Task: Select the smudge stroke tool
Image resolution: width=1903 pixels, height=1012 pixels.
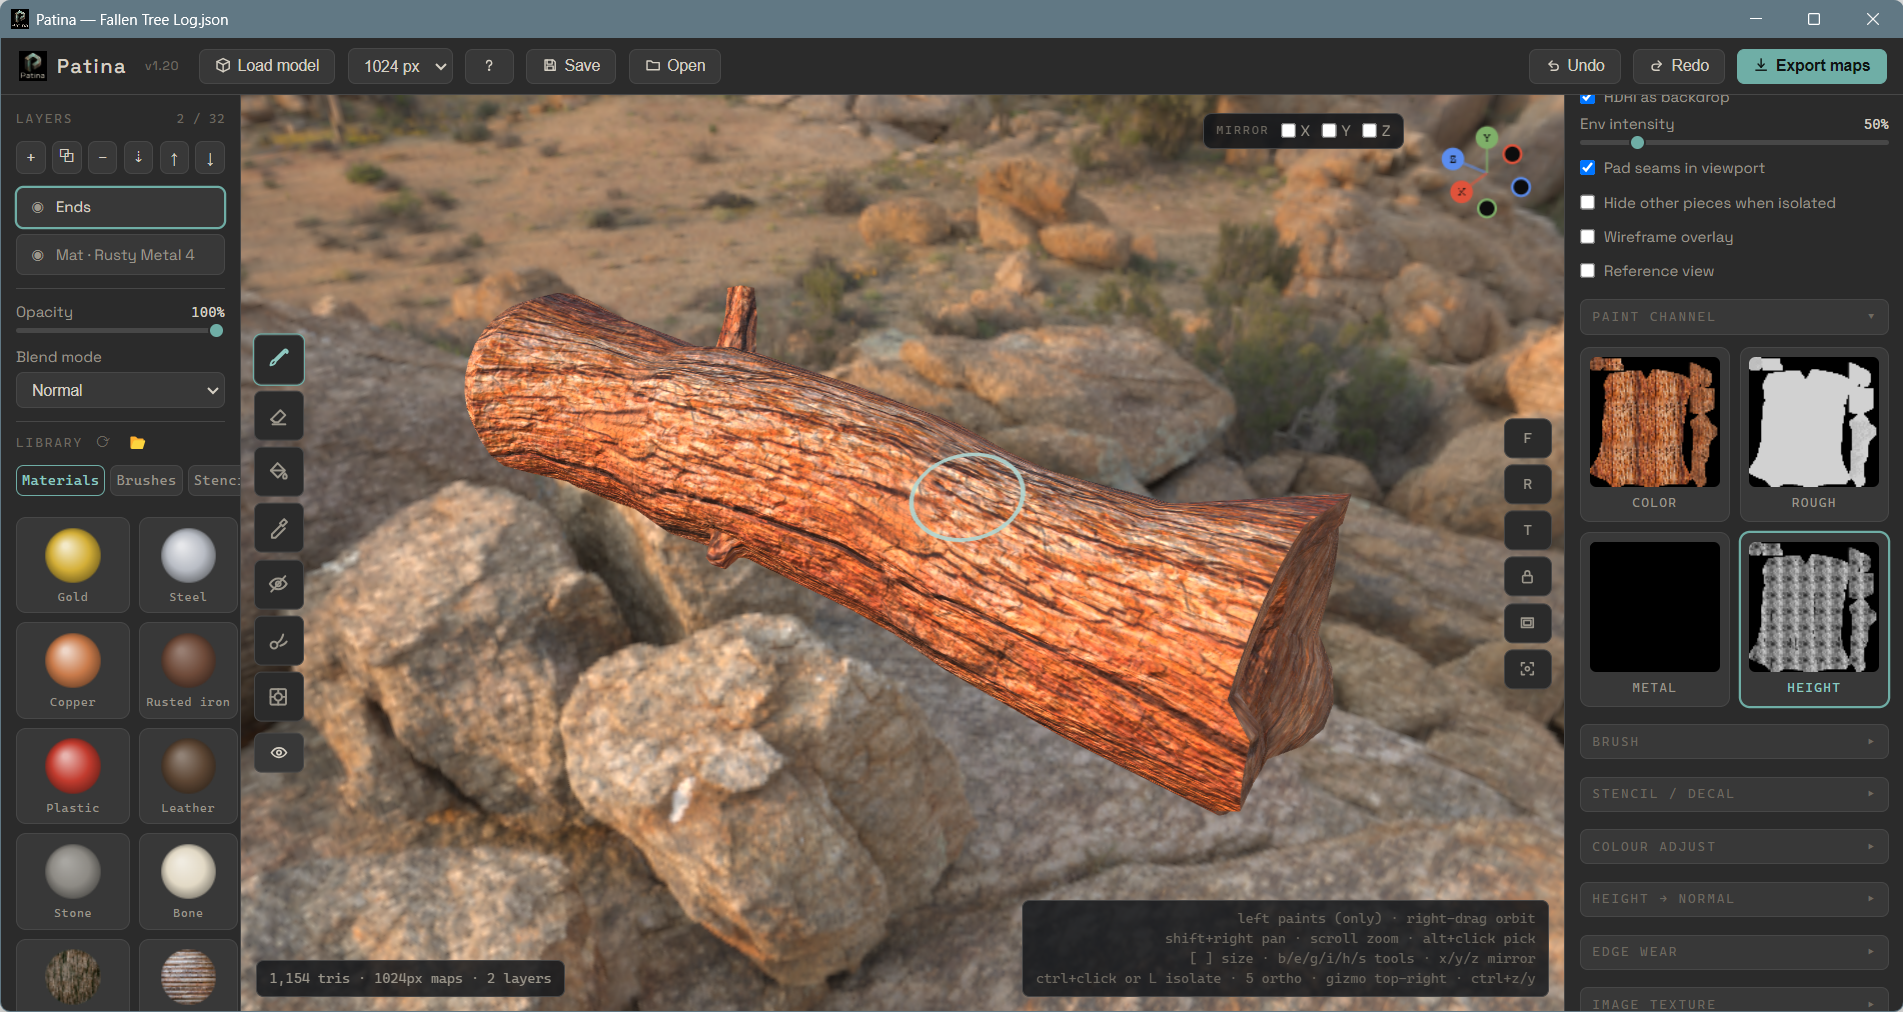Action: (279, 640)
